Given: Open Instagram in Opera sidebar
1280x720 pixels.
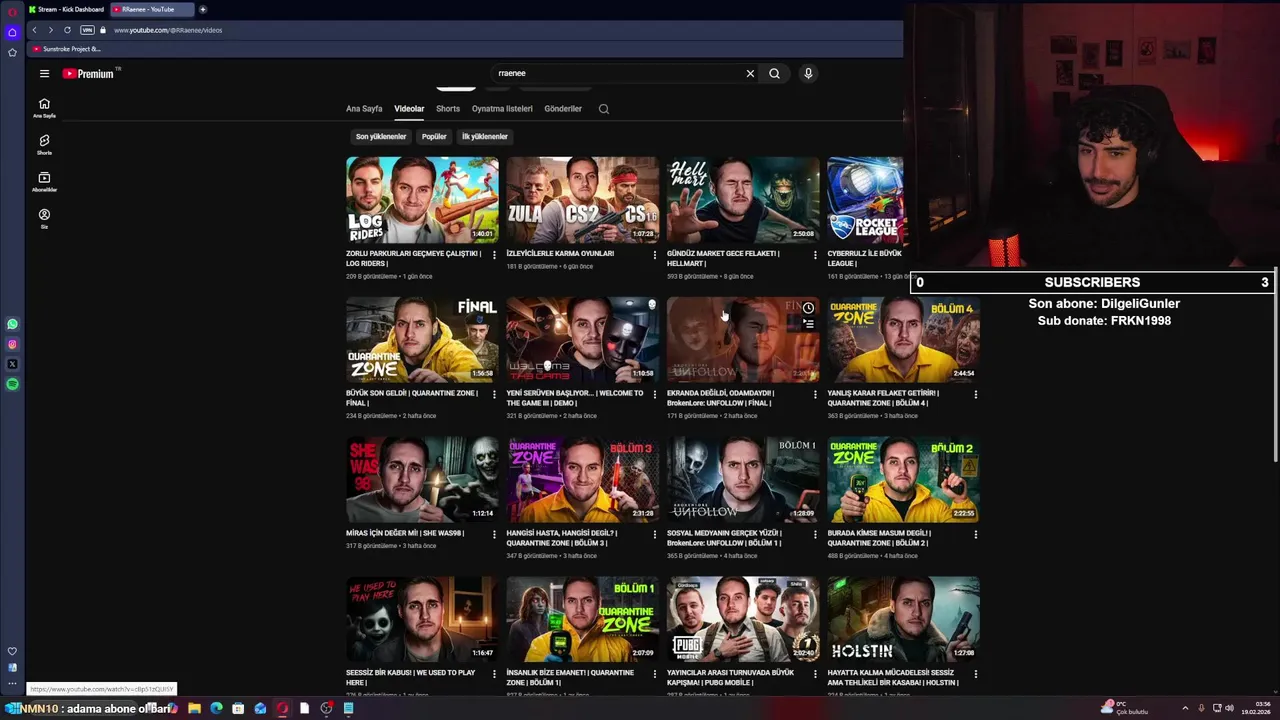Looking at the screenshot, I should click(12, 344).
